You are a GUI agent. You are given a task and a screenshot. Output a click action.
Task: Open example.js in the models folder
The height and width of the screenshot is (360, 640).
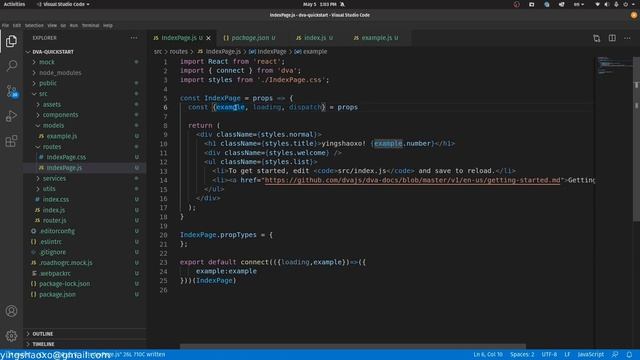click(x=62, y=136)
